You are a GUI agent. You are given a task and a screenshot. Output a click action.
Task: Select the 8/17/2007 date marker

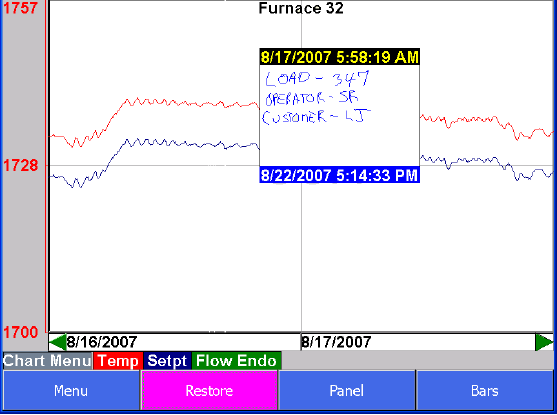(336, 342)
